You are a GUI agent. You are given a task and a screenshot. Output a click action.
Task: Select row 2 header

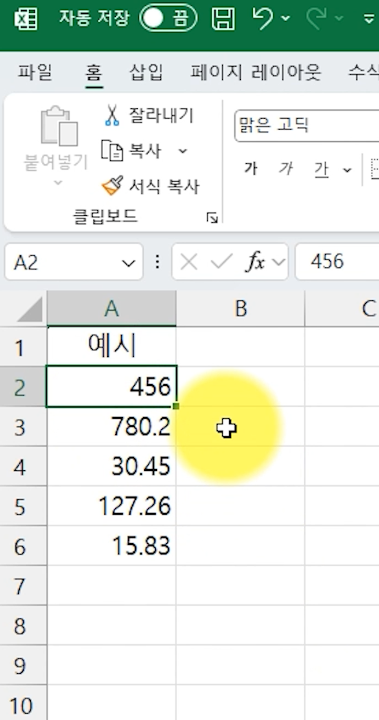[23, 387]
